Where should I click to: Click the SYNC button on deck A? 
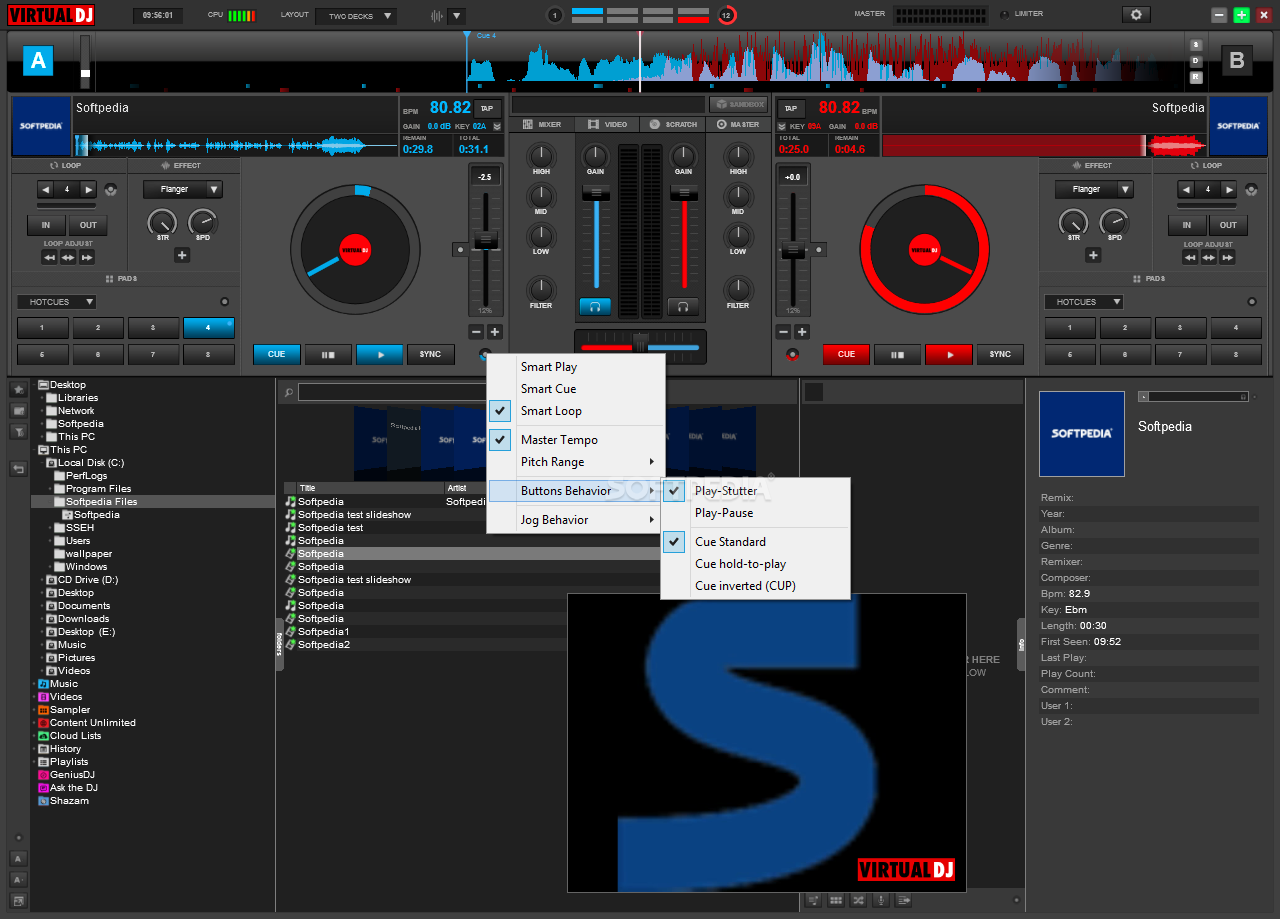[x=430, y=354]
